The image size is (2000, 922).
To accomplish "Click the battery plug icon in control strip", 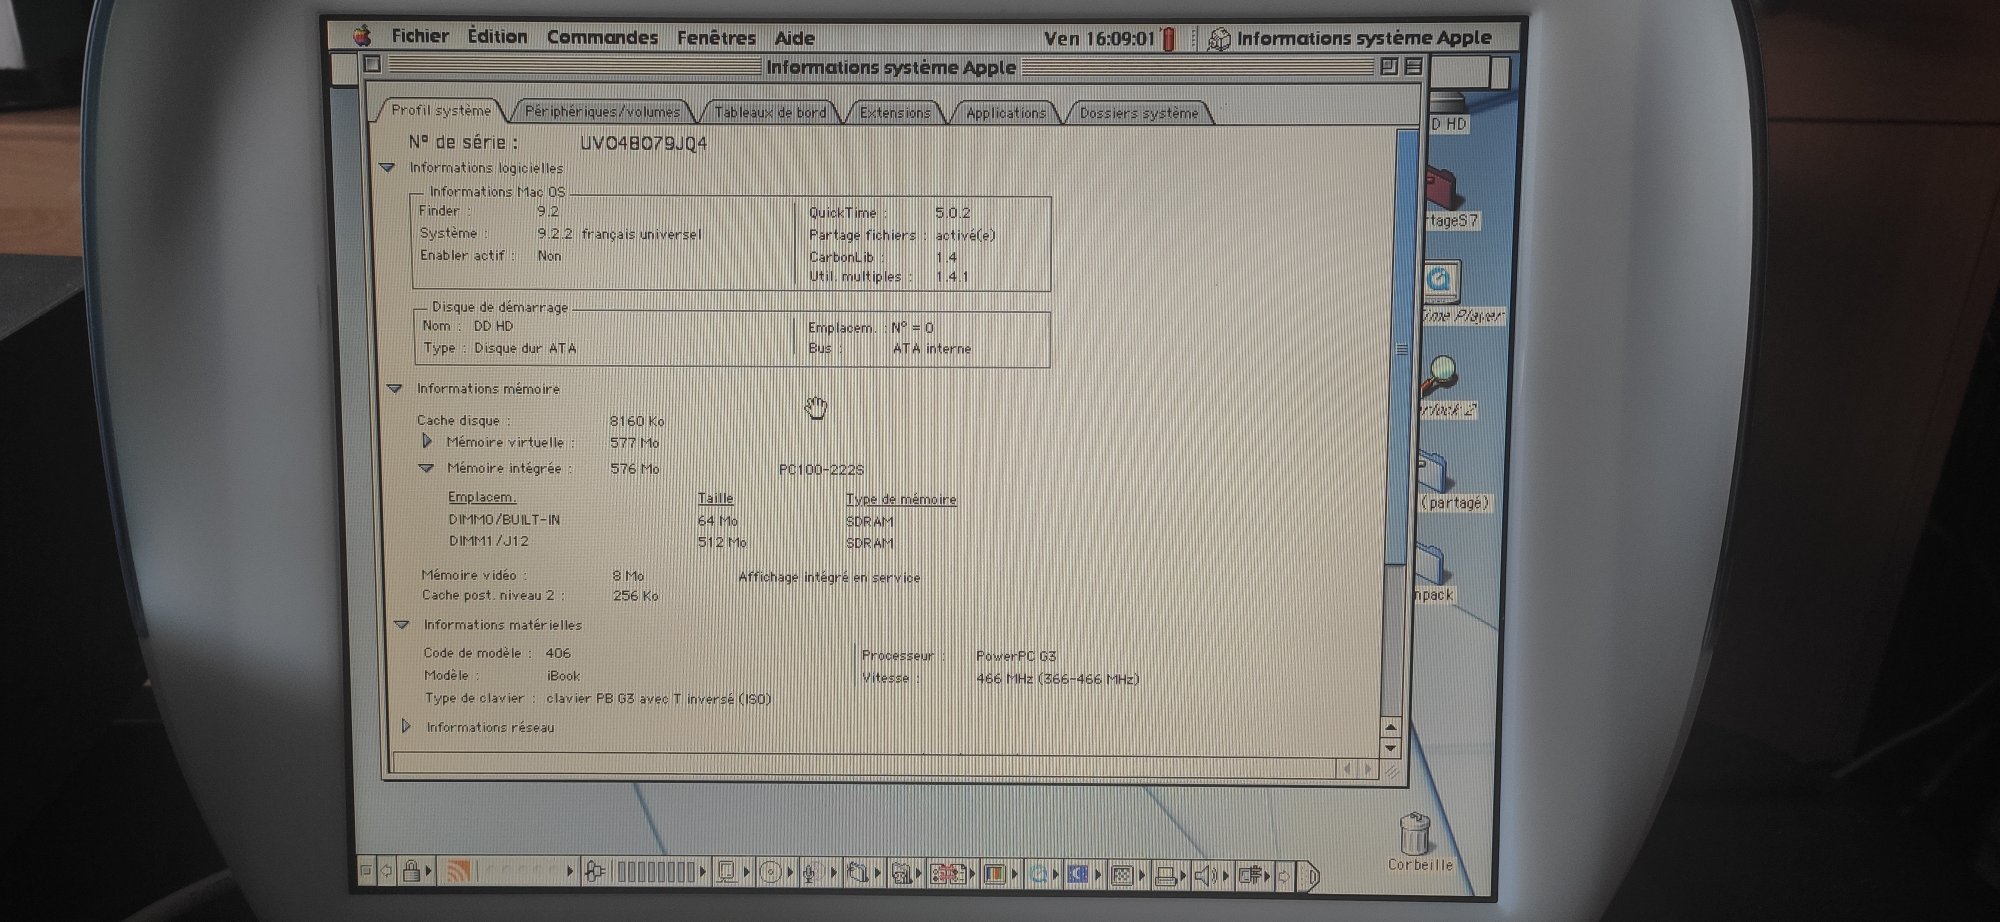I will coord(594,872).
